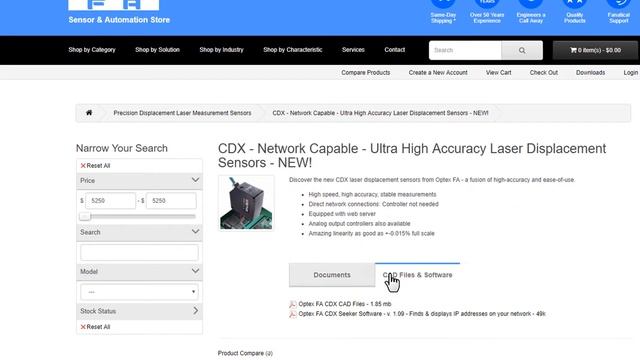Click 'Analog output controllers also available' text
640x360 pixels.
[359, 224]
